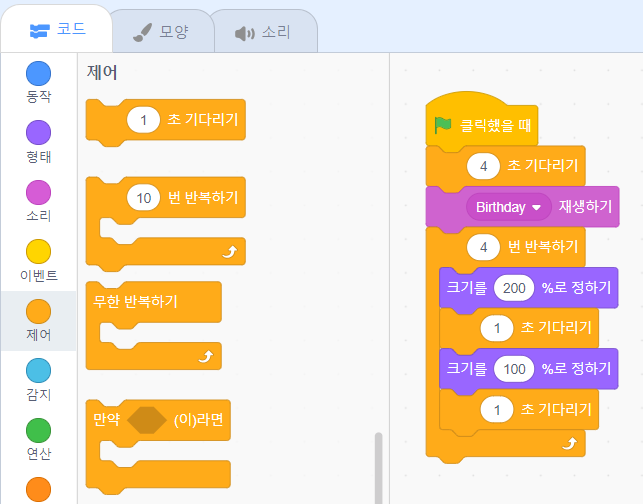
Task: Click the blocks icon on 코드 tab
Action: pyautogui.click(x=40, y=31)
